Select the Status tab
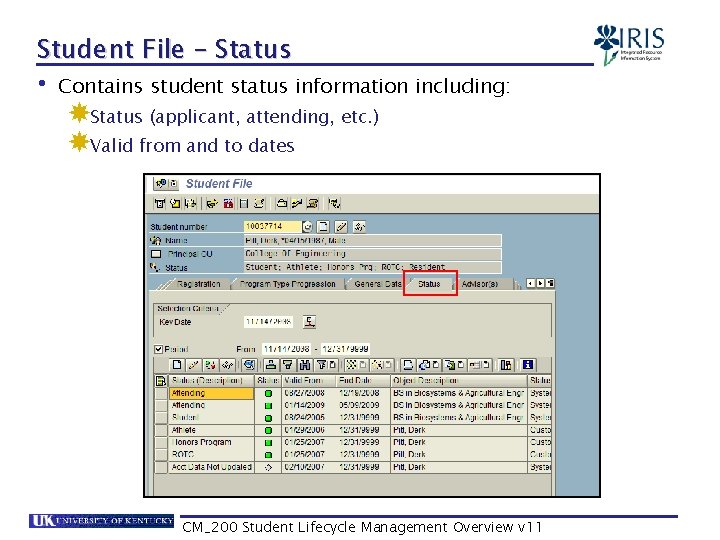The width and height of the screenshot is (720, 540). [429, 284]
